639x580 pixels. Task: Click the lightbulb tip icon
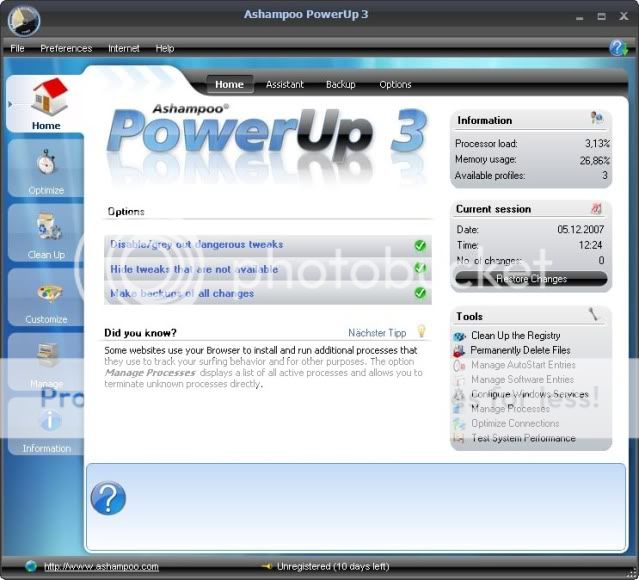(x=421, y=332)
